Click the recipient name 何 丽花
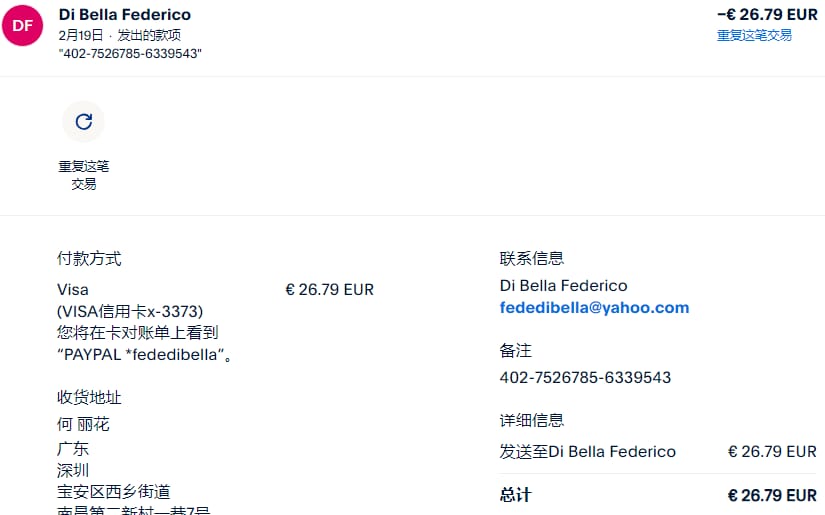 (83, 424)
